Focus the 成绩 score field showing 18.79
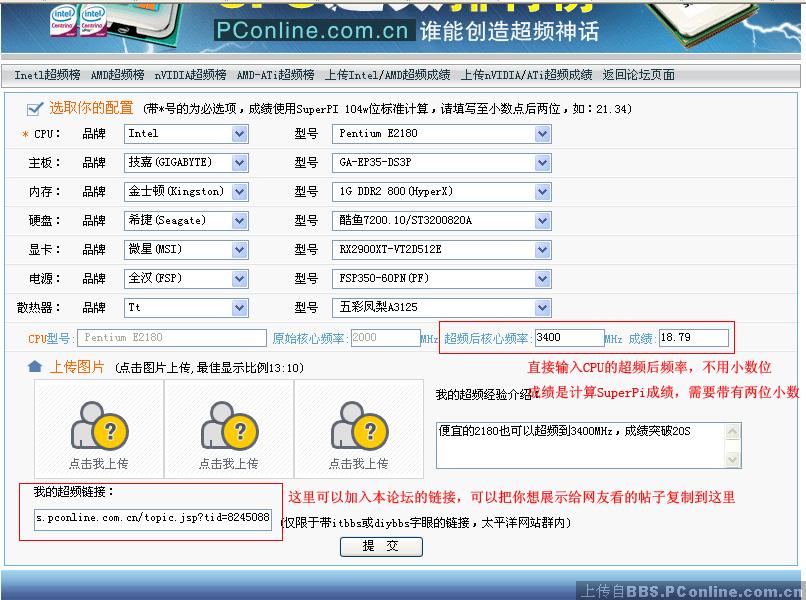Screen dimensions: 806x600 pos(694,338)
